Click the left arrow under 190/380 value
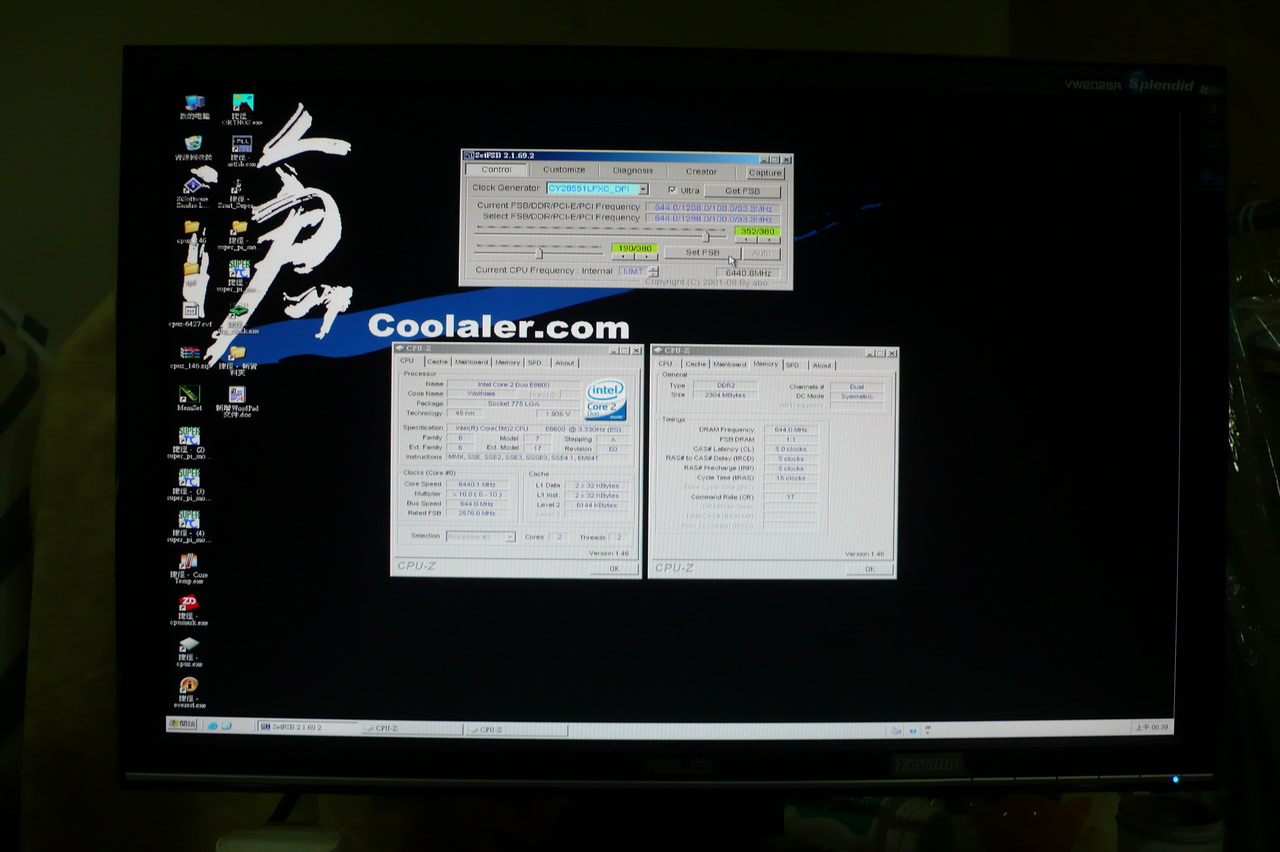 622,256
